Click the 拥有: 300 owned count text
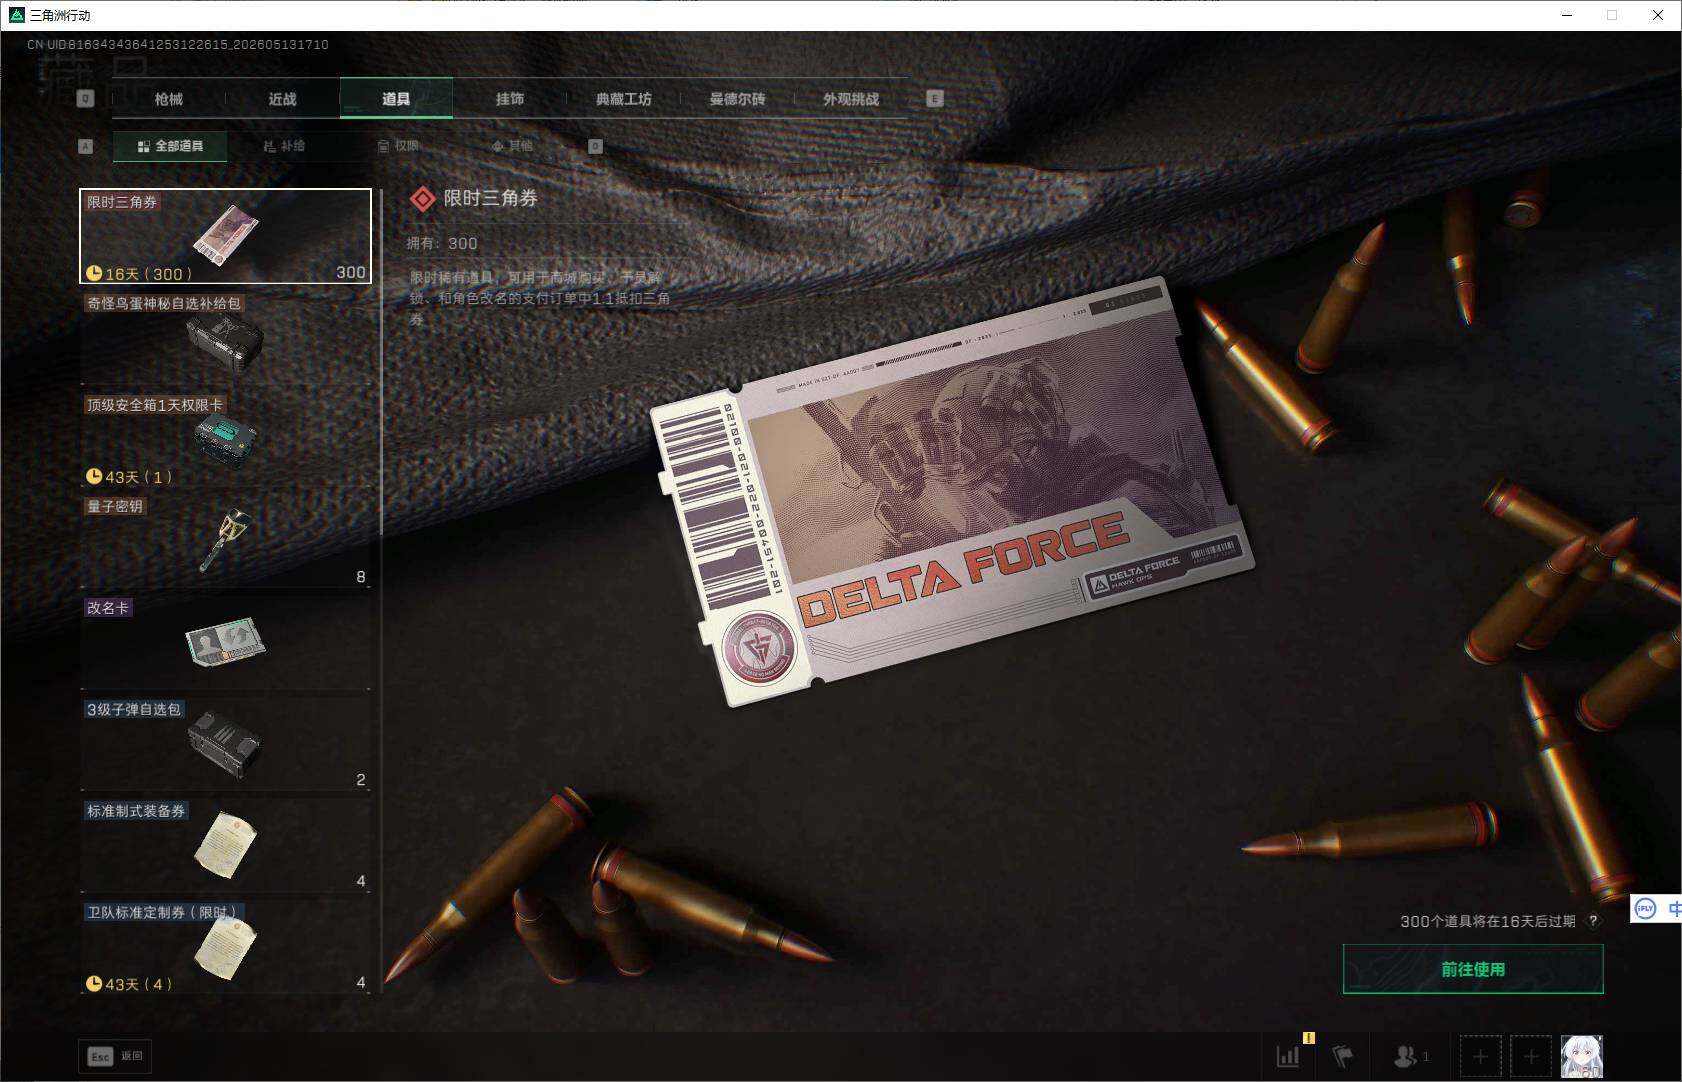Screen dimensions: 1682x1082 (442, 243)
